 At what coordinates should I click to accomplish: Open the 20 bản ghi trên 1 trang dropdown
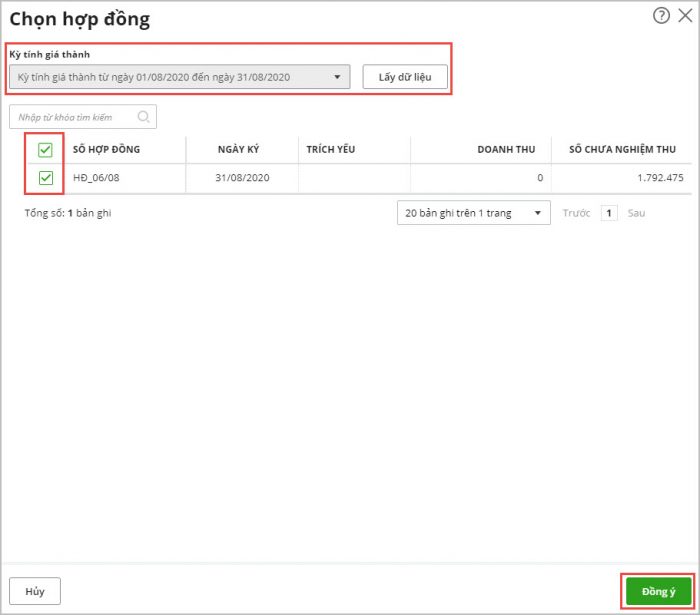click(473, 213)
